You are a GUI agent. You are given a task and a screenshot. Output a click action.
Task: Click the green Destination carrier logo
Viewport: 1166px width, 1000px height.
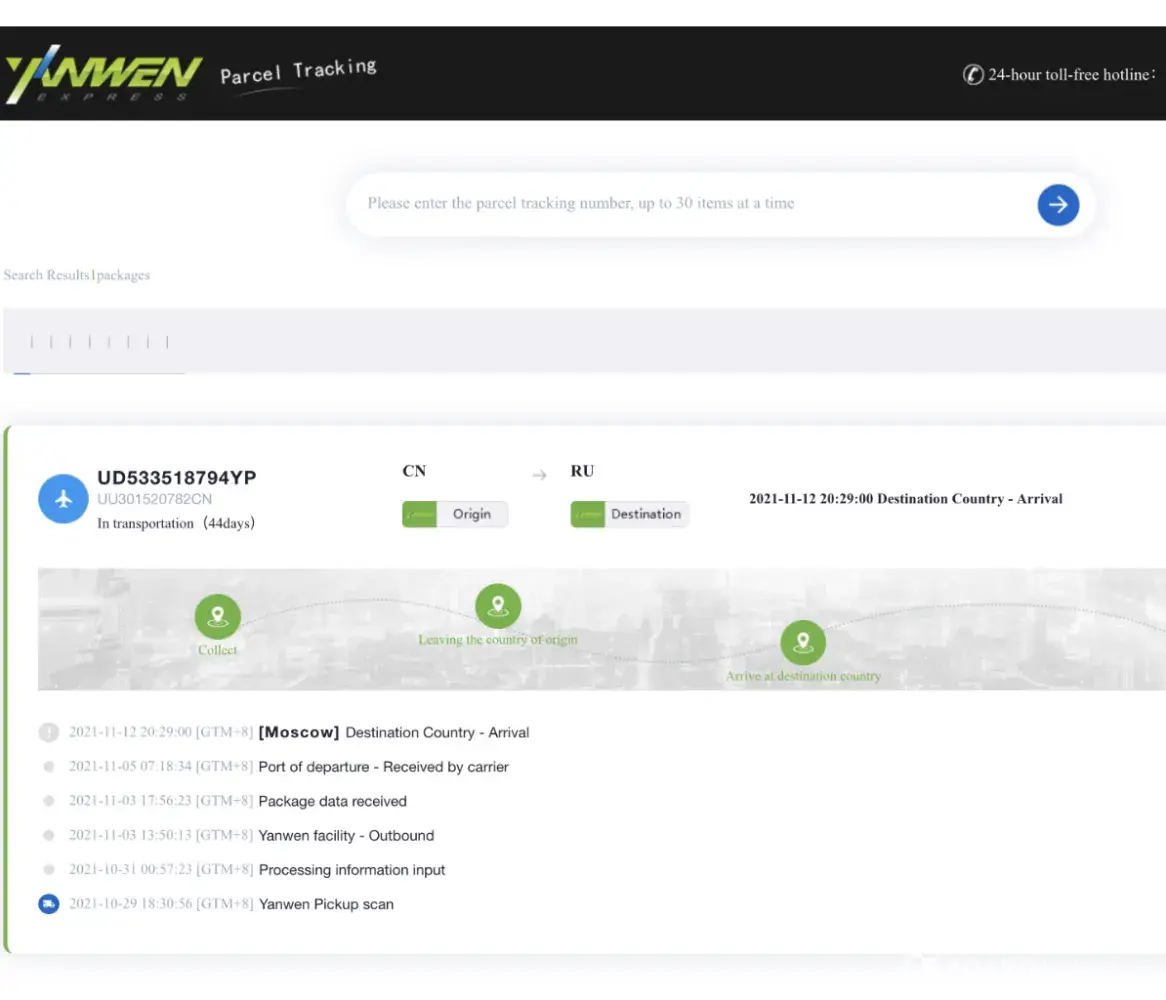click(587, 514)
